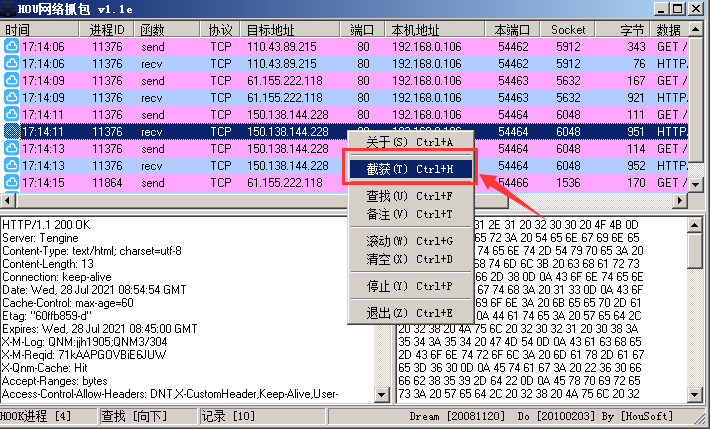Image resolution: width=710 pixels, height=429 pixels.
Task: Select the cloud icon of the 17:14:09 send packet
Action: (x=11, y=80)
